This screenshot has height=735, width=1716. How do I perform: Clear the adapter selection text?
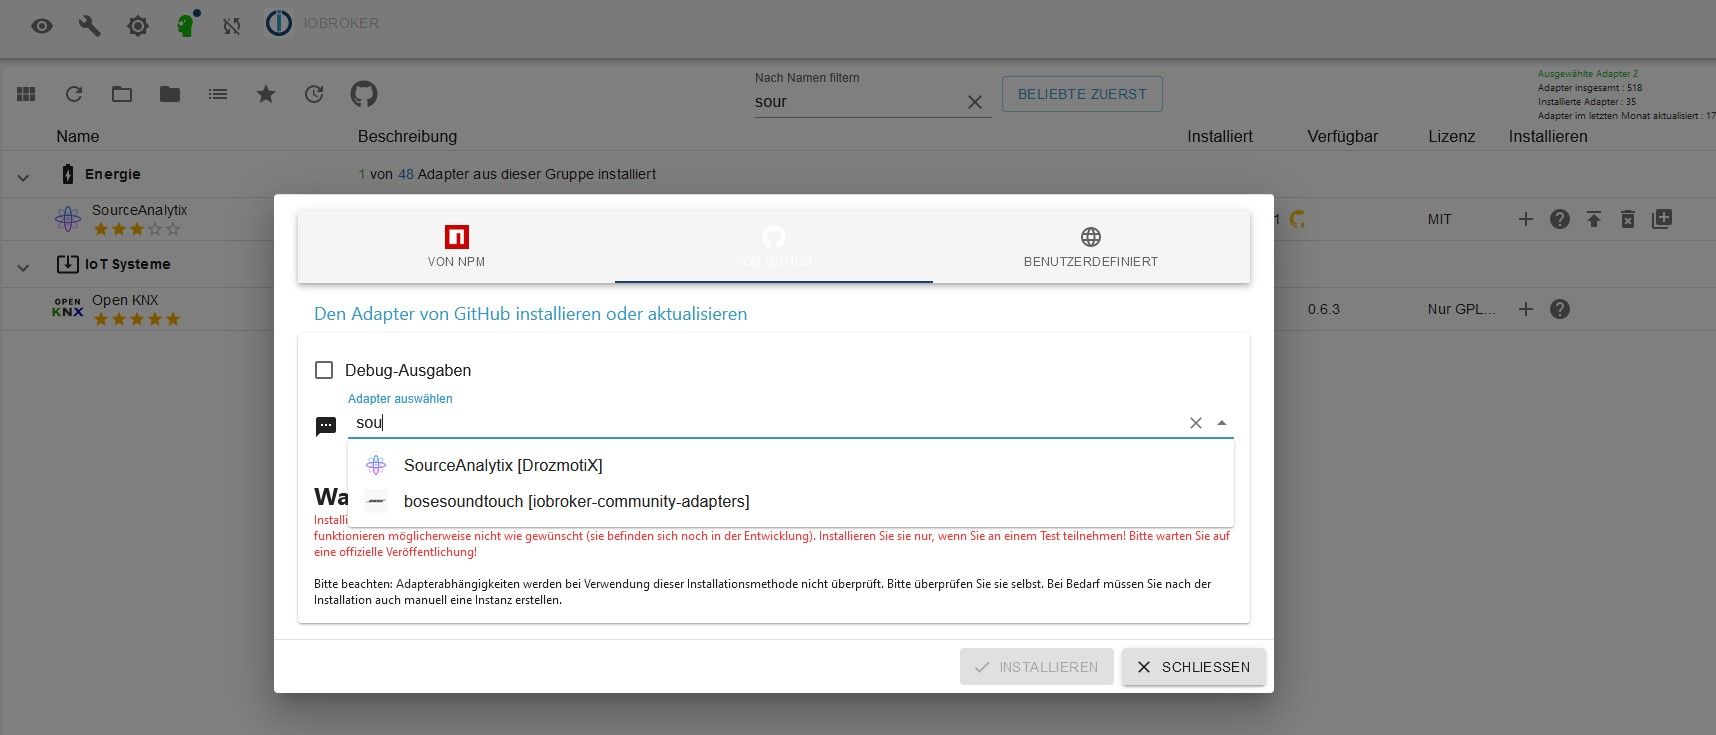(x=1196, y=423)
